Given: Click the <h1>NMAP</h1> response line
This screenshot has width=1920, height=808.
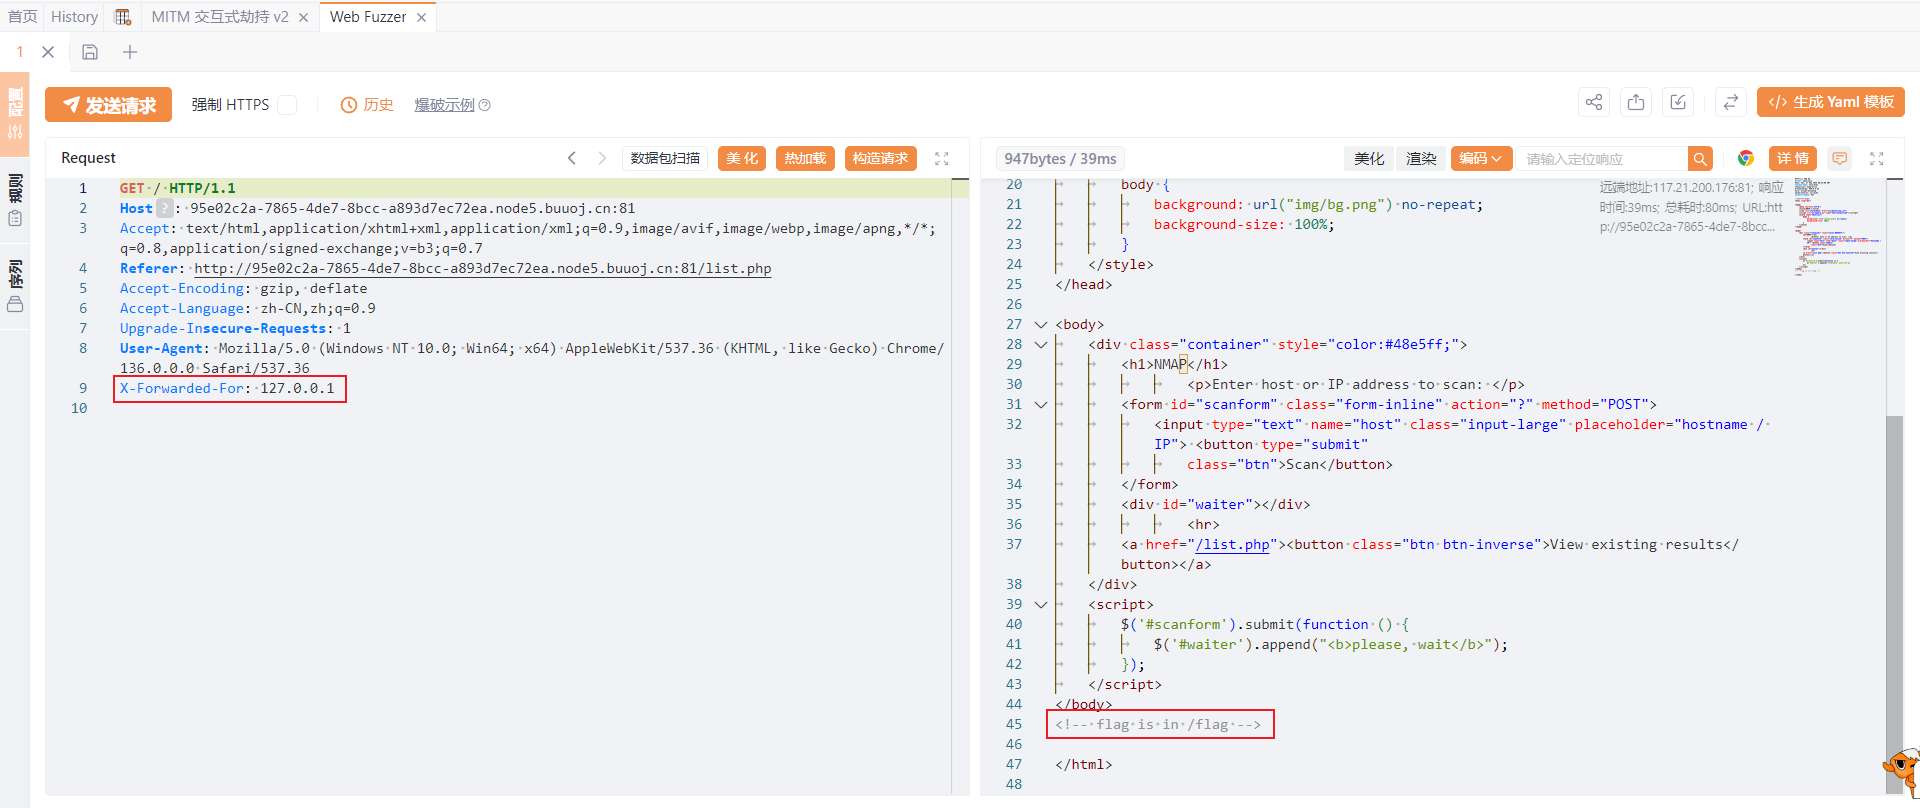Looking at the screenshot, I should (x=1174, y=364).
